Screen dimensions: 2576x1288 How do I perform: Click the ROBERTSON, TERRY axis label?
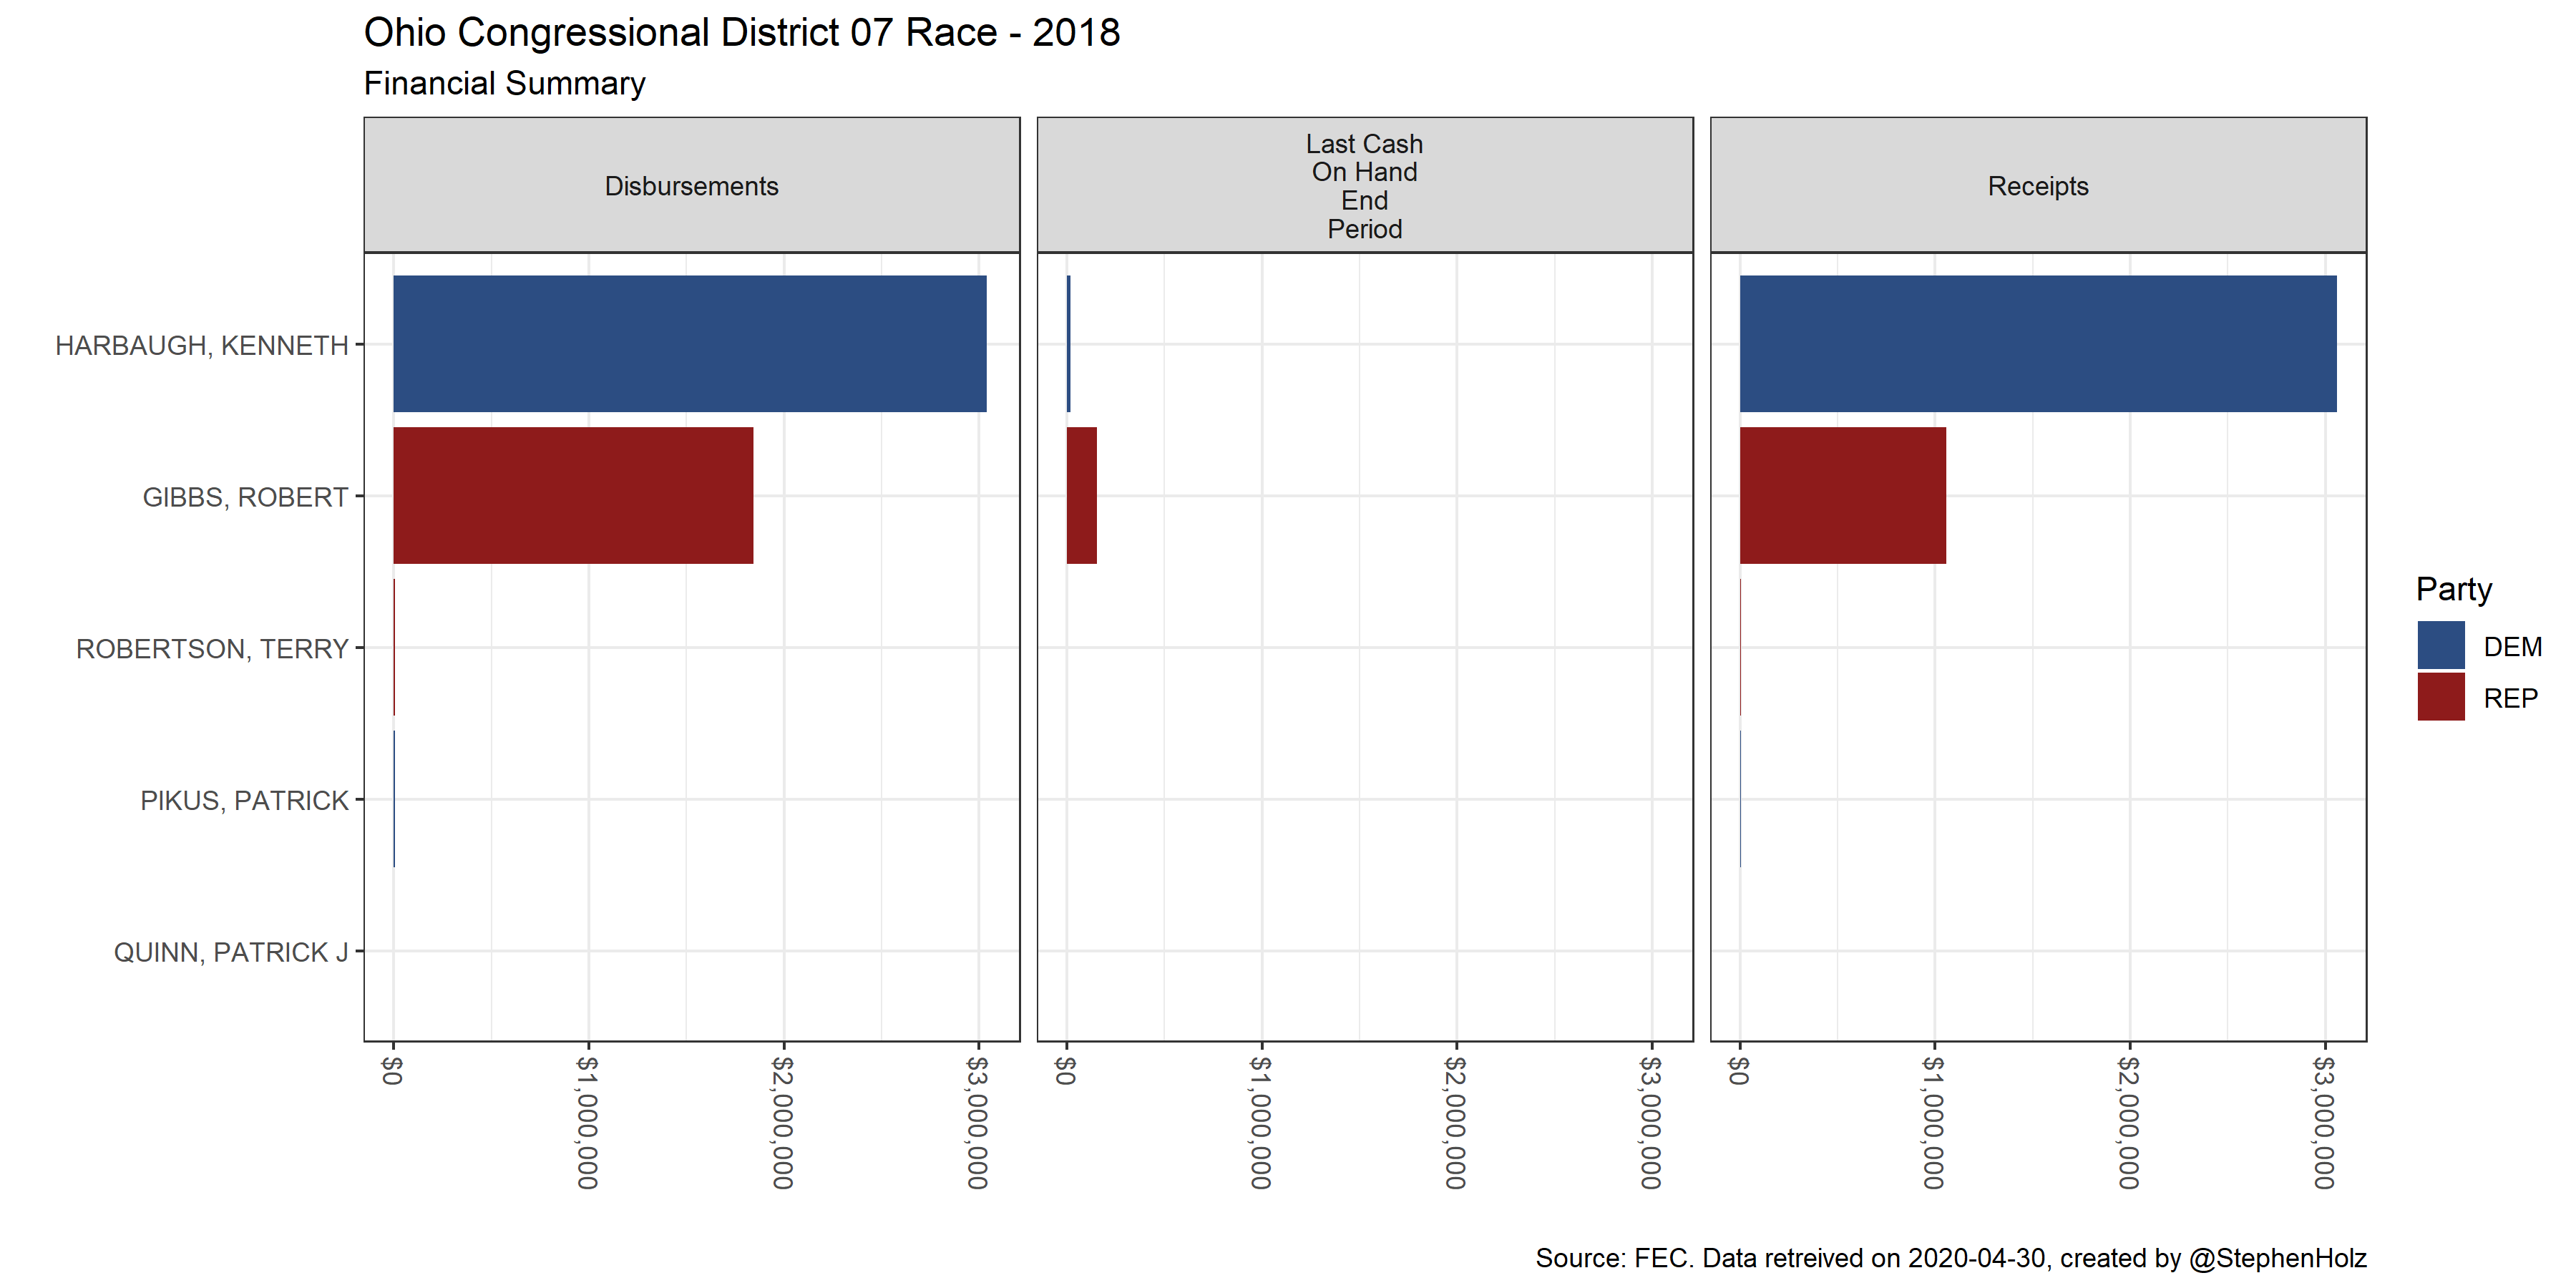(212, 649)
